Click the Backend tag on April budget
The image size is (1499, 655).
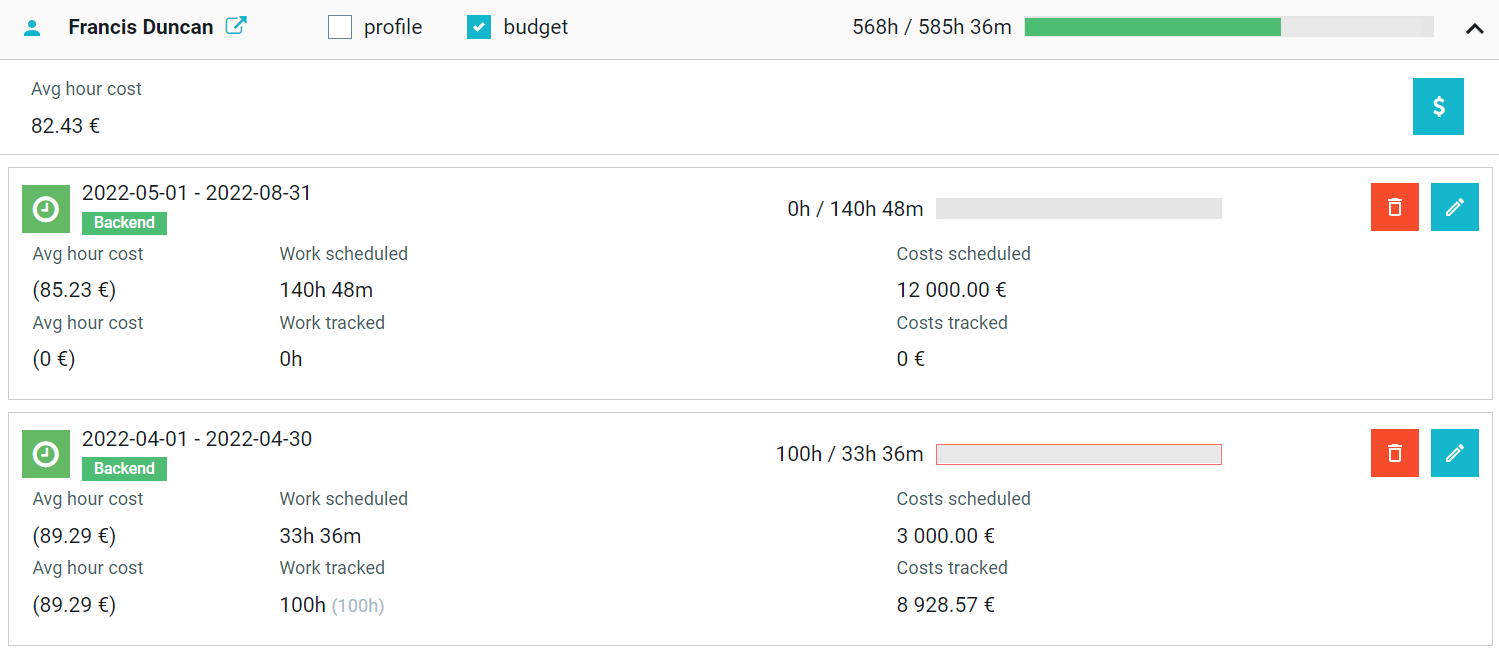[124, 468]
